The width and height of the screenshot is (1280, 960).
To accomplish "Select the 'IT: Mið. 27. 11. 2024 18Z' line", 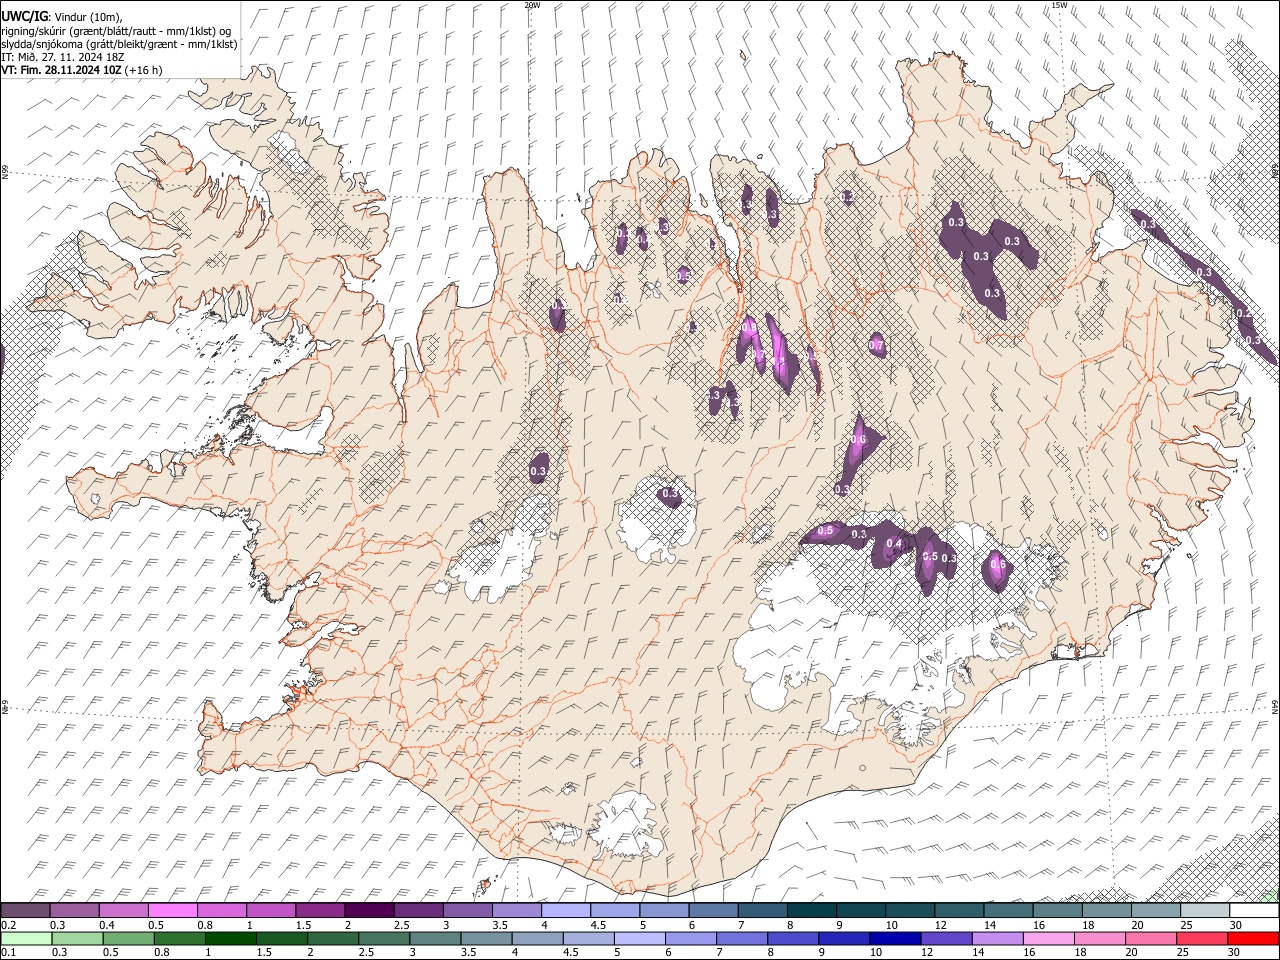I will [x=62, y=57].
